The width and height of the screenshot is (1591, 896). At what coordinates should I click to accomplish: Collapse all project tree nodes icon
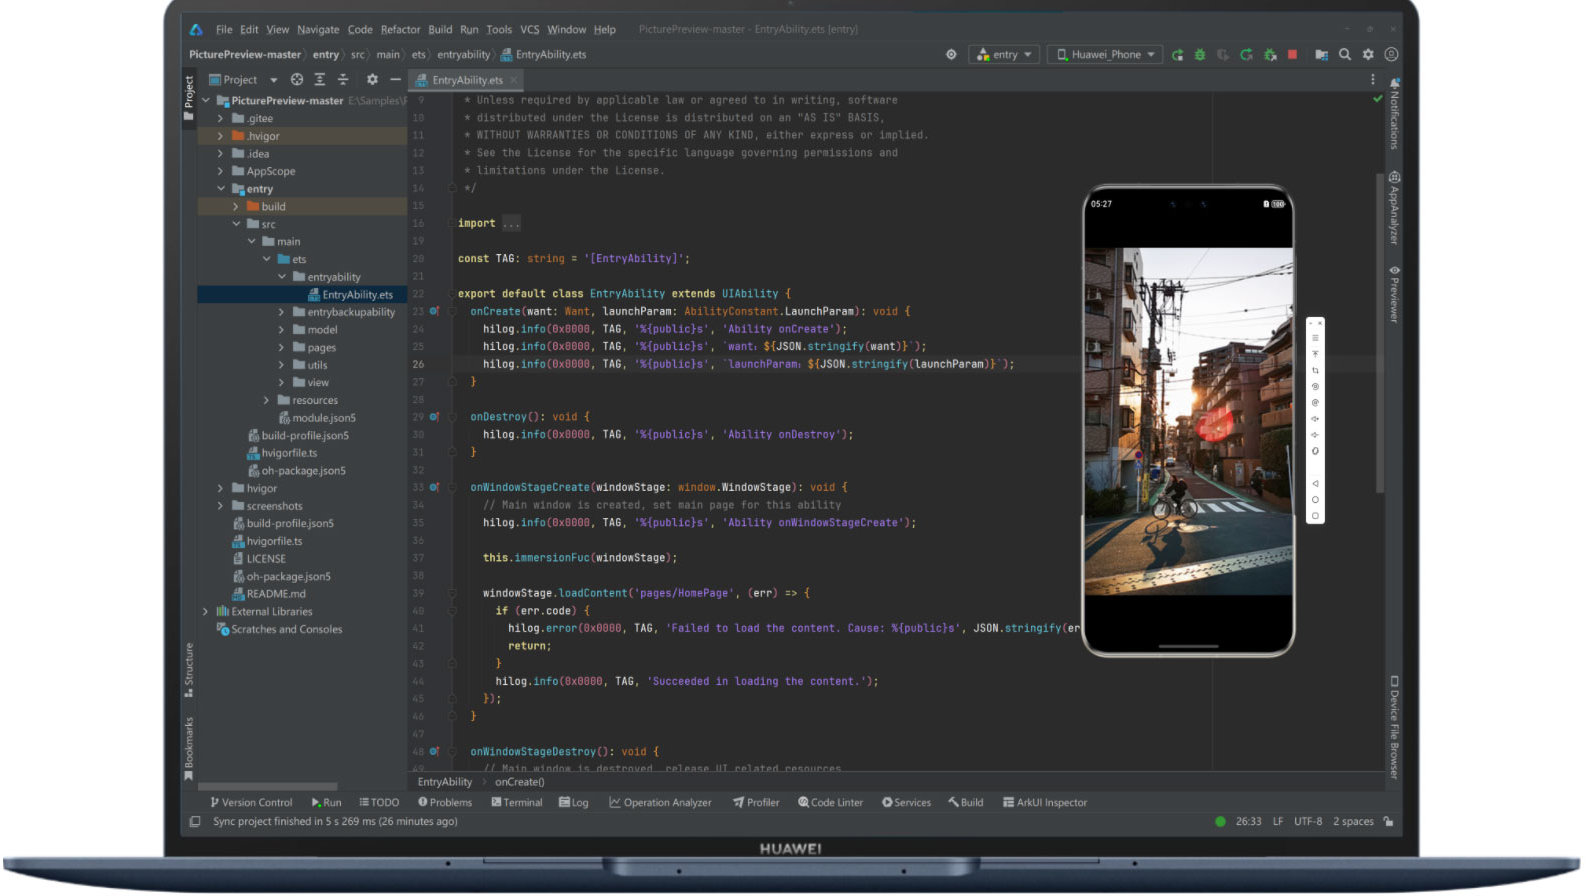click(x=342, y=80)
